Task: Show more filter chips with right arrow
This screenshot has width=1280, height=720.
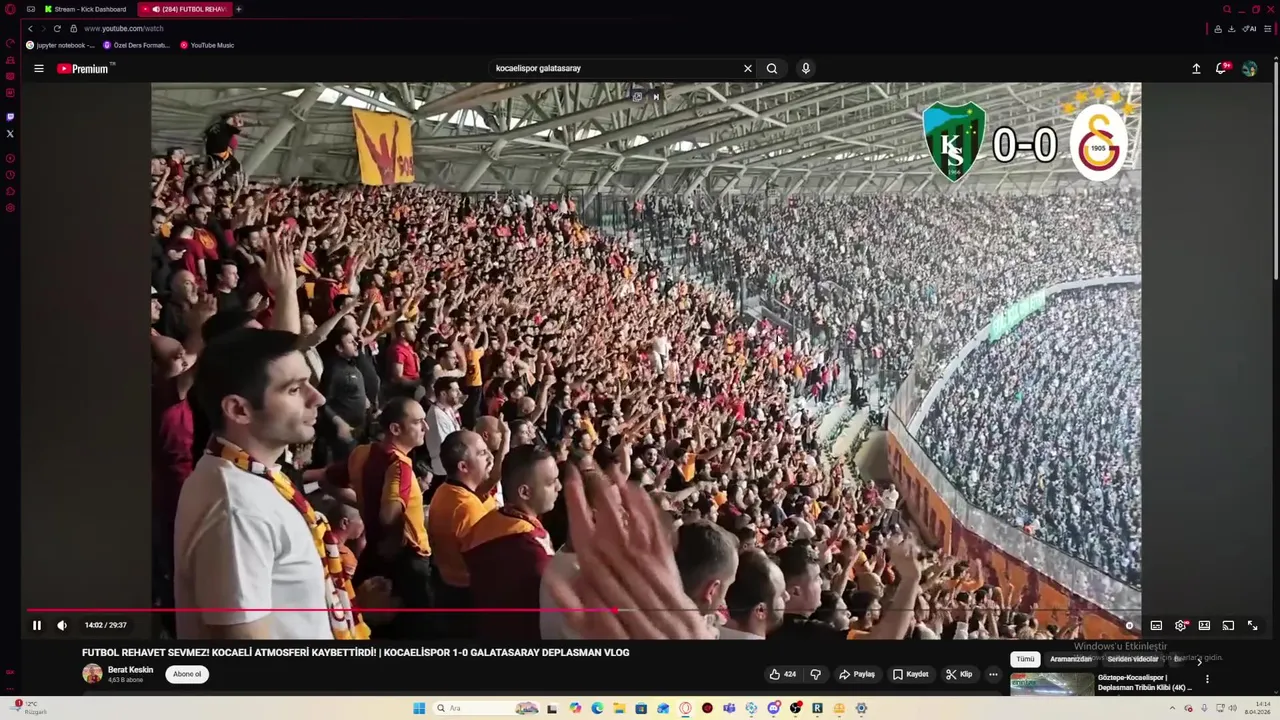Action: (1200, 661)
